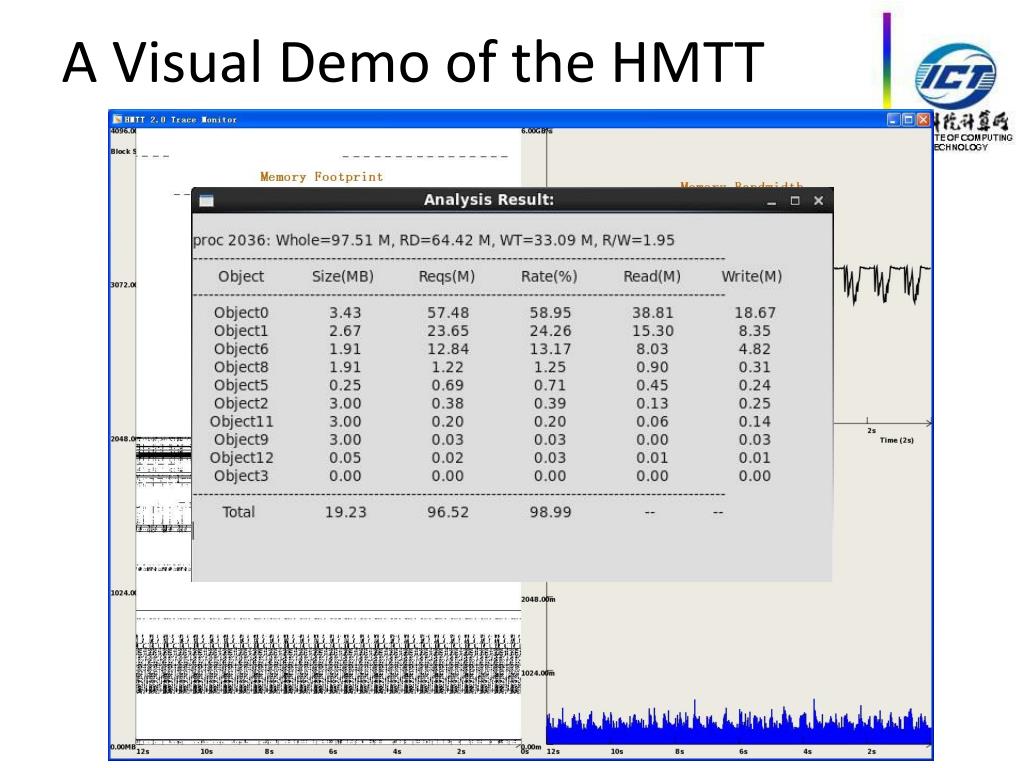The height and width of the screenshot is (768, 1024).
Task: Select the Object8 row label
Action: click(241, 367)
